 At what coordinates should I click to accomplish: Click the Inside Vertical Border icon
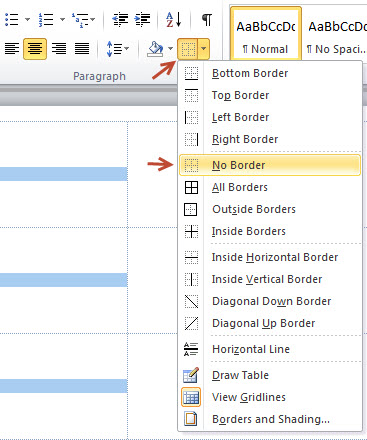(191, 279)
